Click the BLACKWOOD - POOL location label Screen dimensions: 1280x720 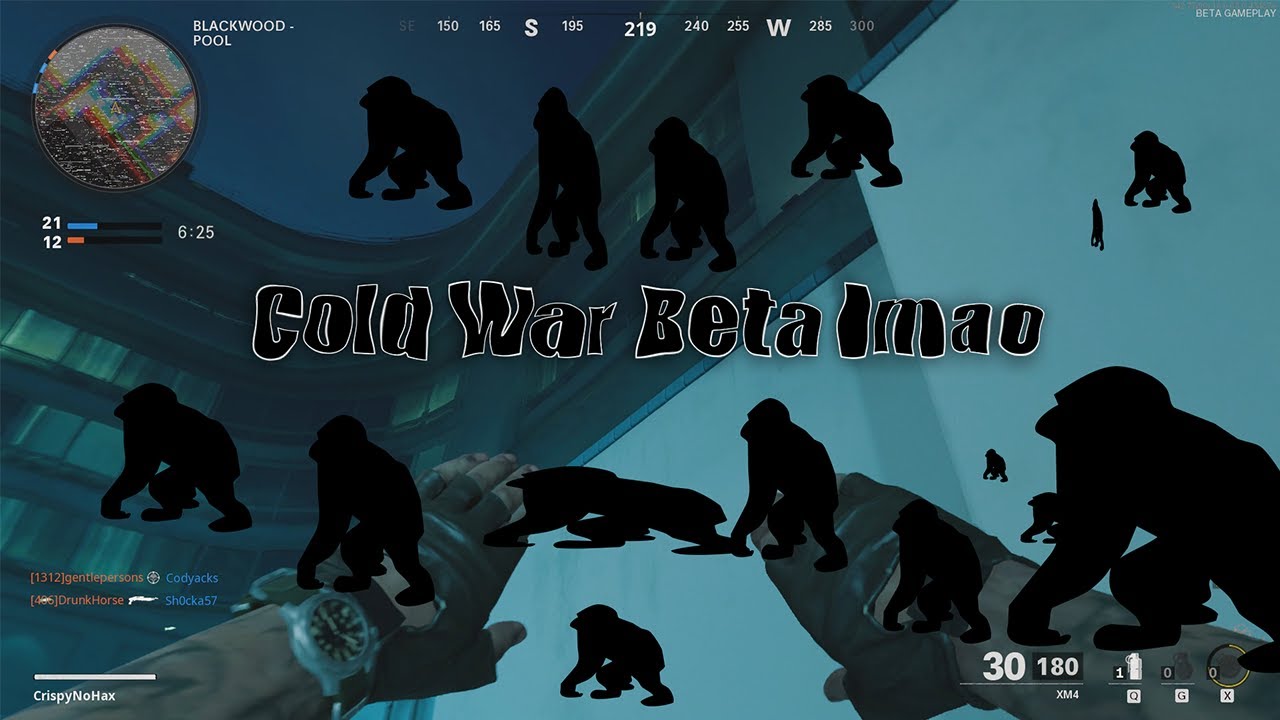243,33
